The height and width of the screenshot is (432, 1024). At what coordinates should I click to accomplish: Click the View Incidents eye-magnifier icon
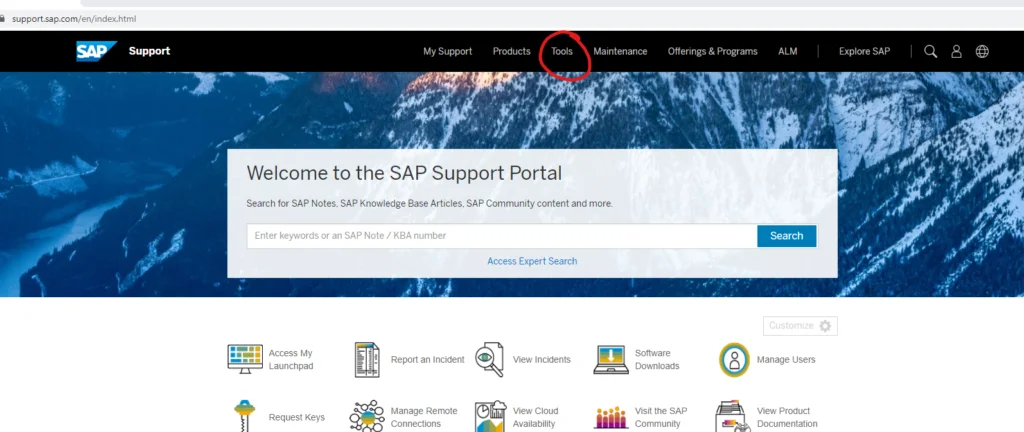pyautogui.click(x=489, y=360)
